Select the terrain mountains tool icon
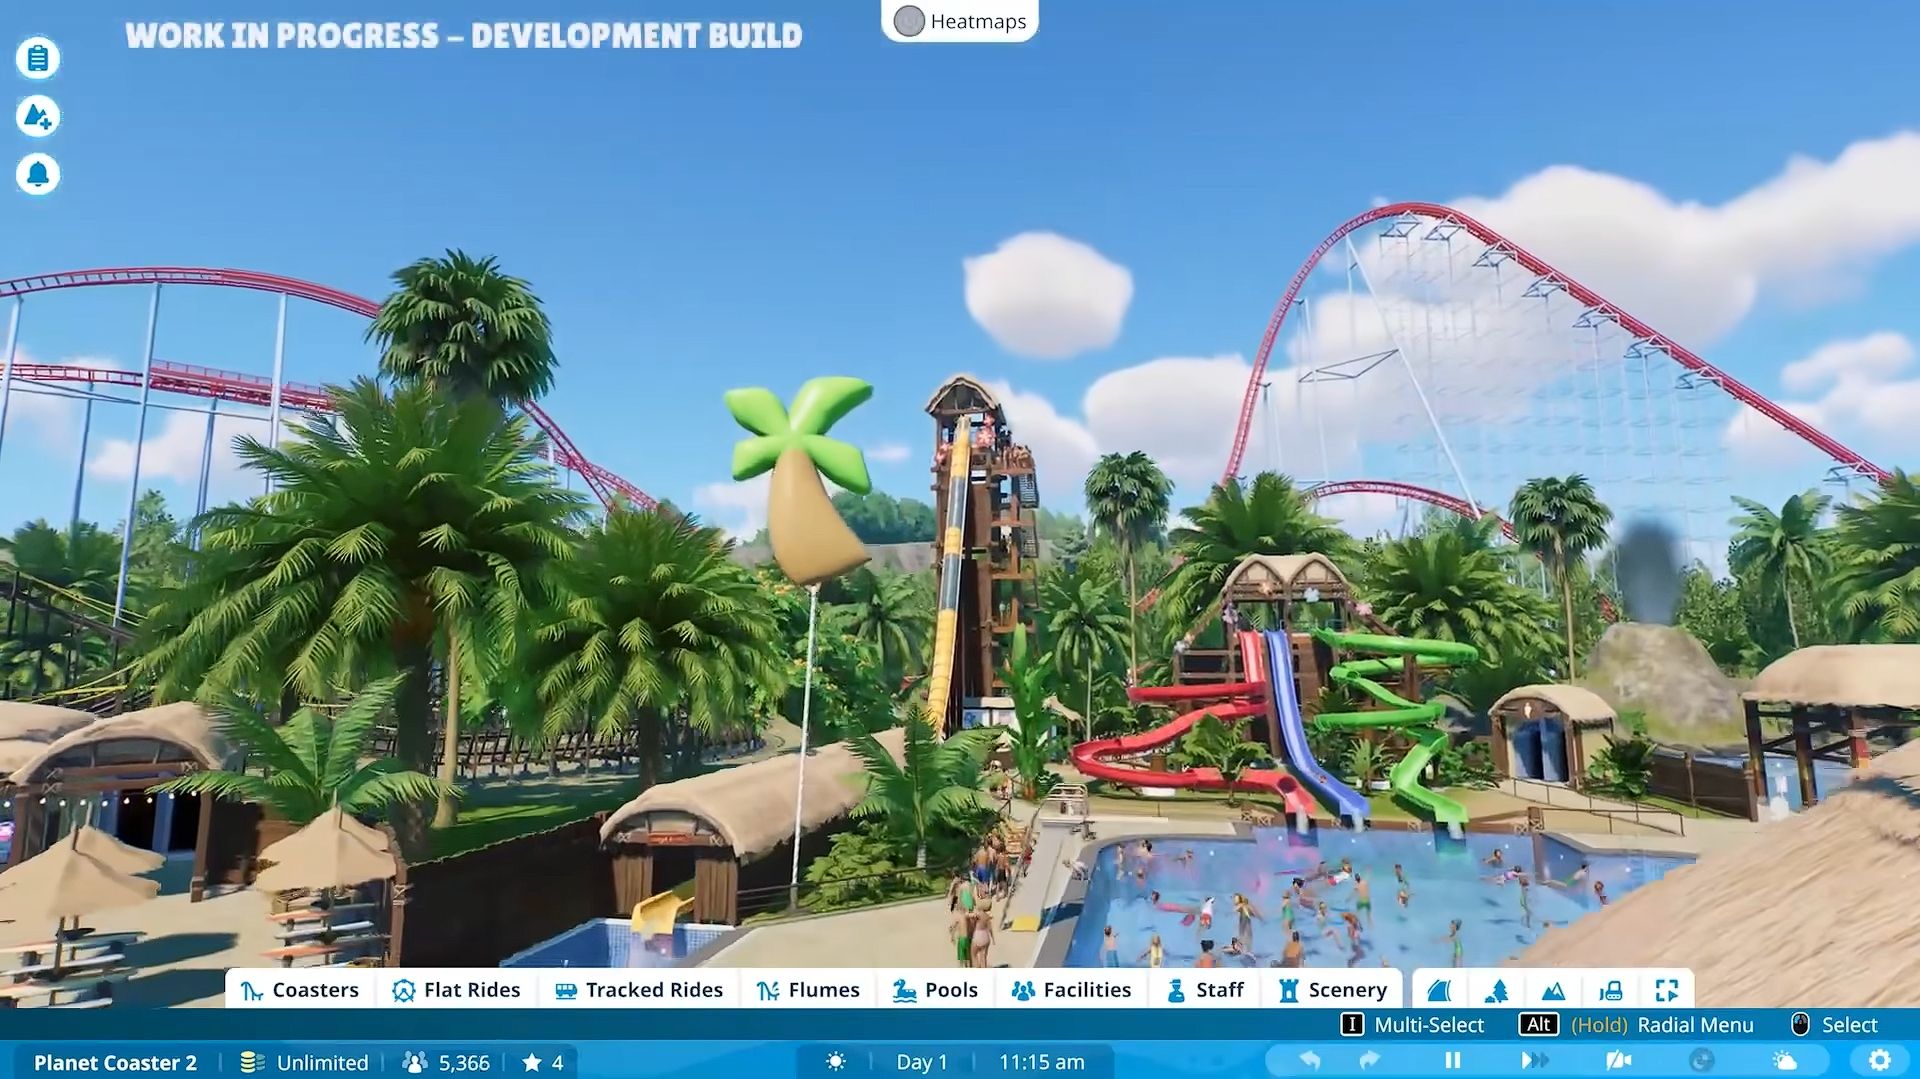 (x=1553, y=991)
